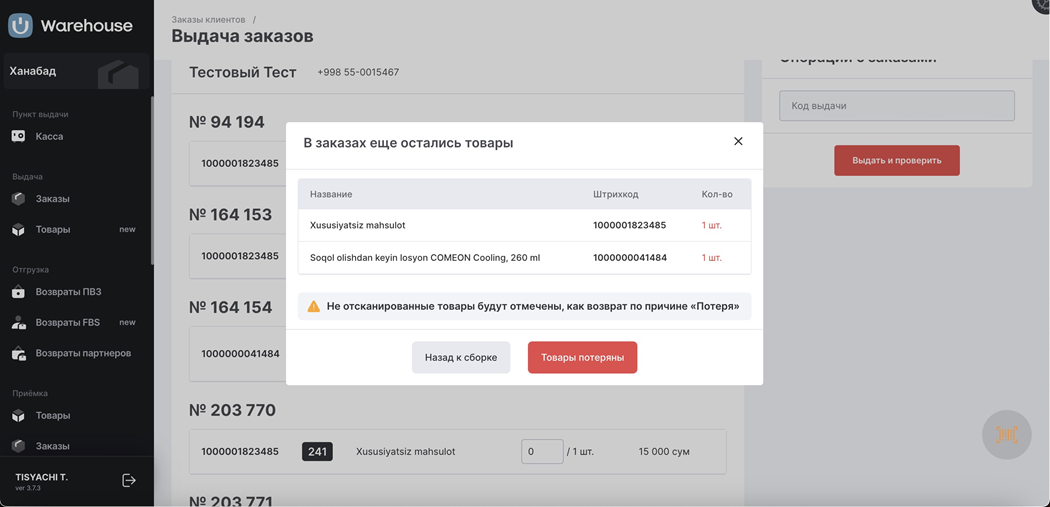The image size is (1050, 507).
Task: Open Возвраты партнеров page
Action: click(x=82, y=353)
